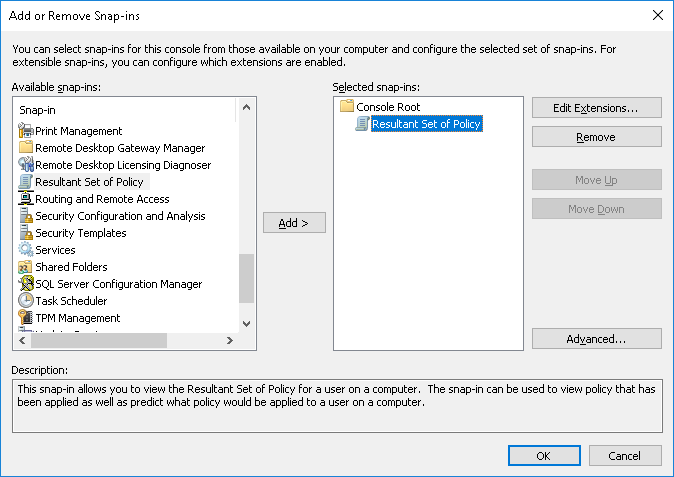Click the horizontal scrollbar right arrow

tap(229, 341)
